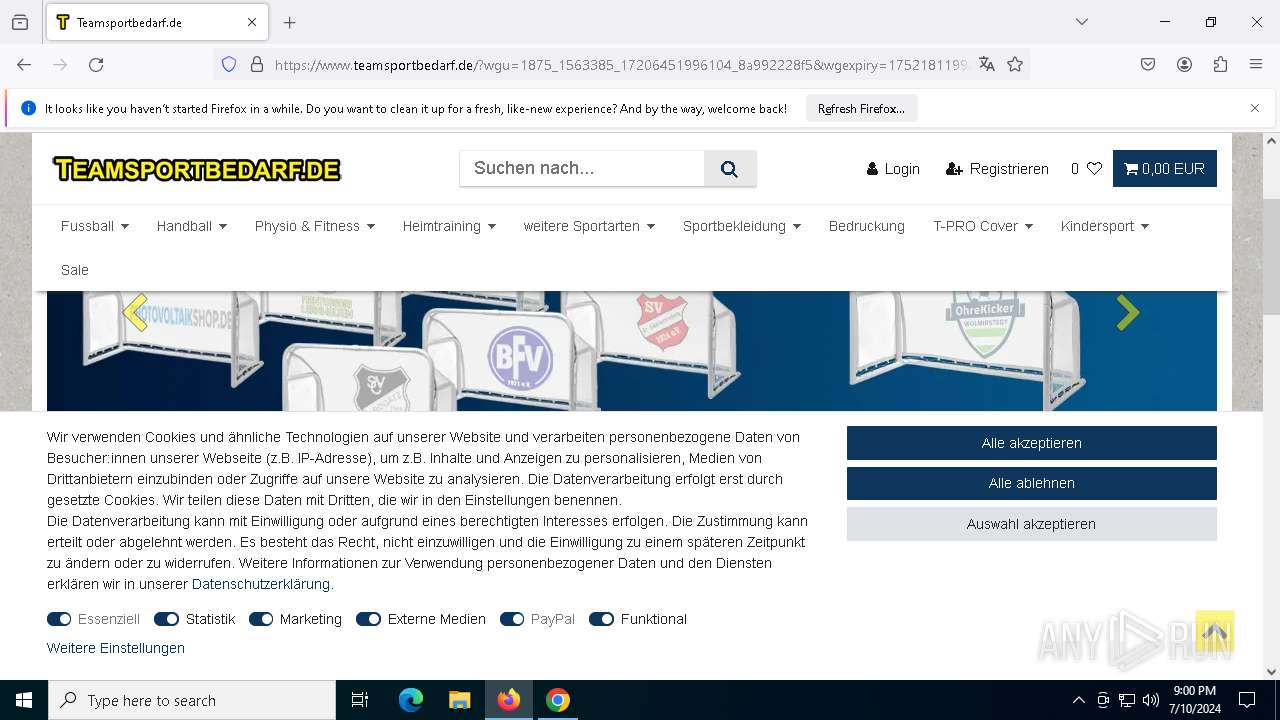This screenshot has width=1280, height=720.
Task: Show site security padlock info
Action: (x=257, y=64)
